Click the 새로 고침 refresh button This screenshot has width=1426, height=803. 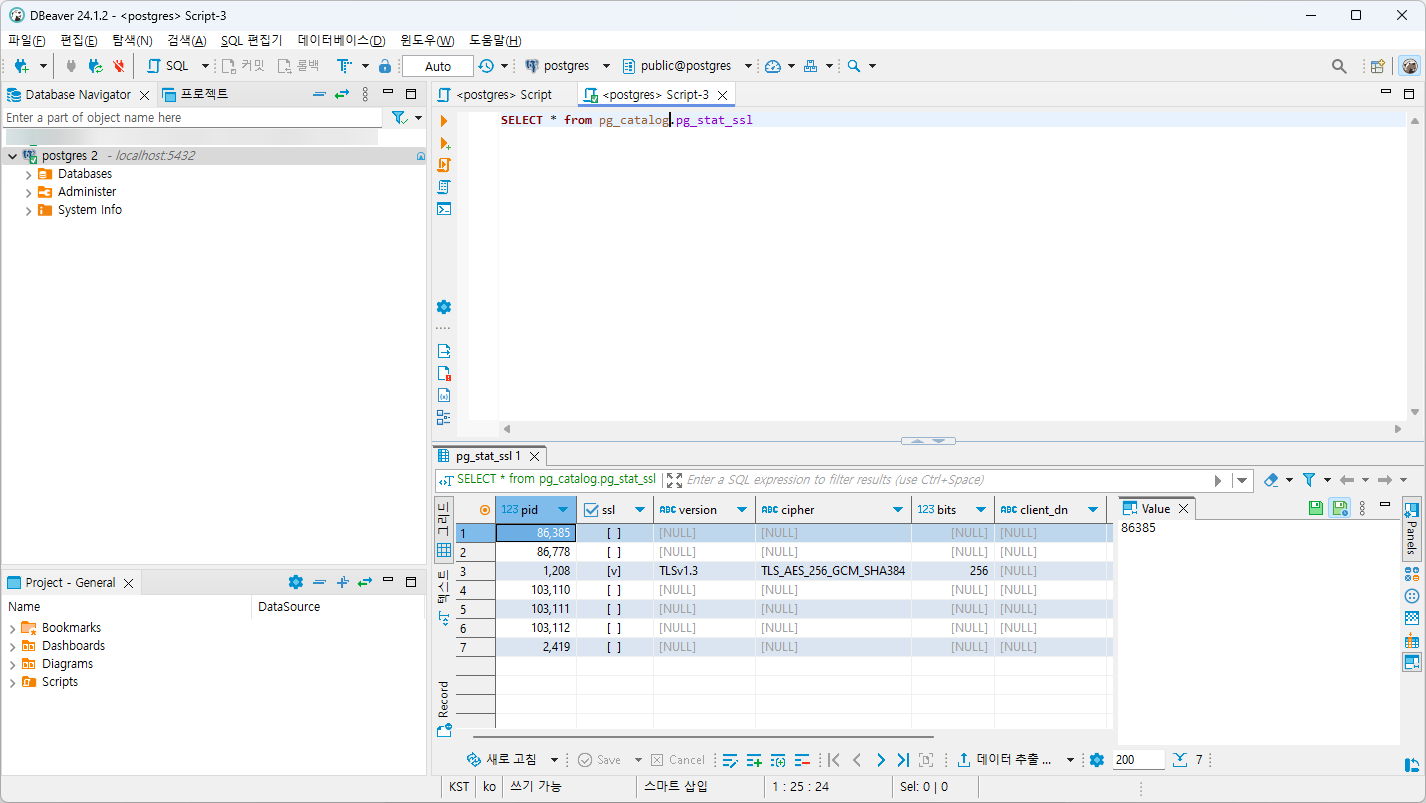pos(503,760)
